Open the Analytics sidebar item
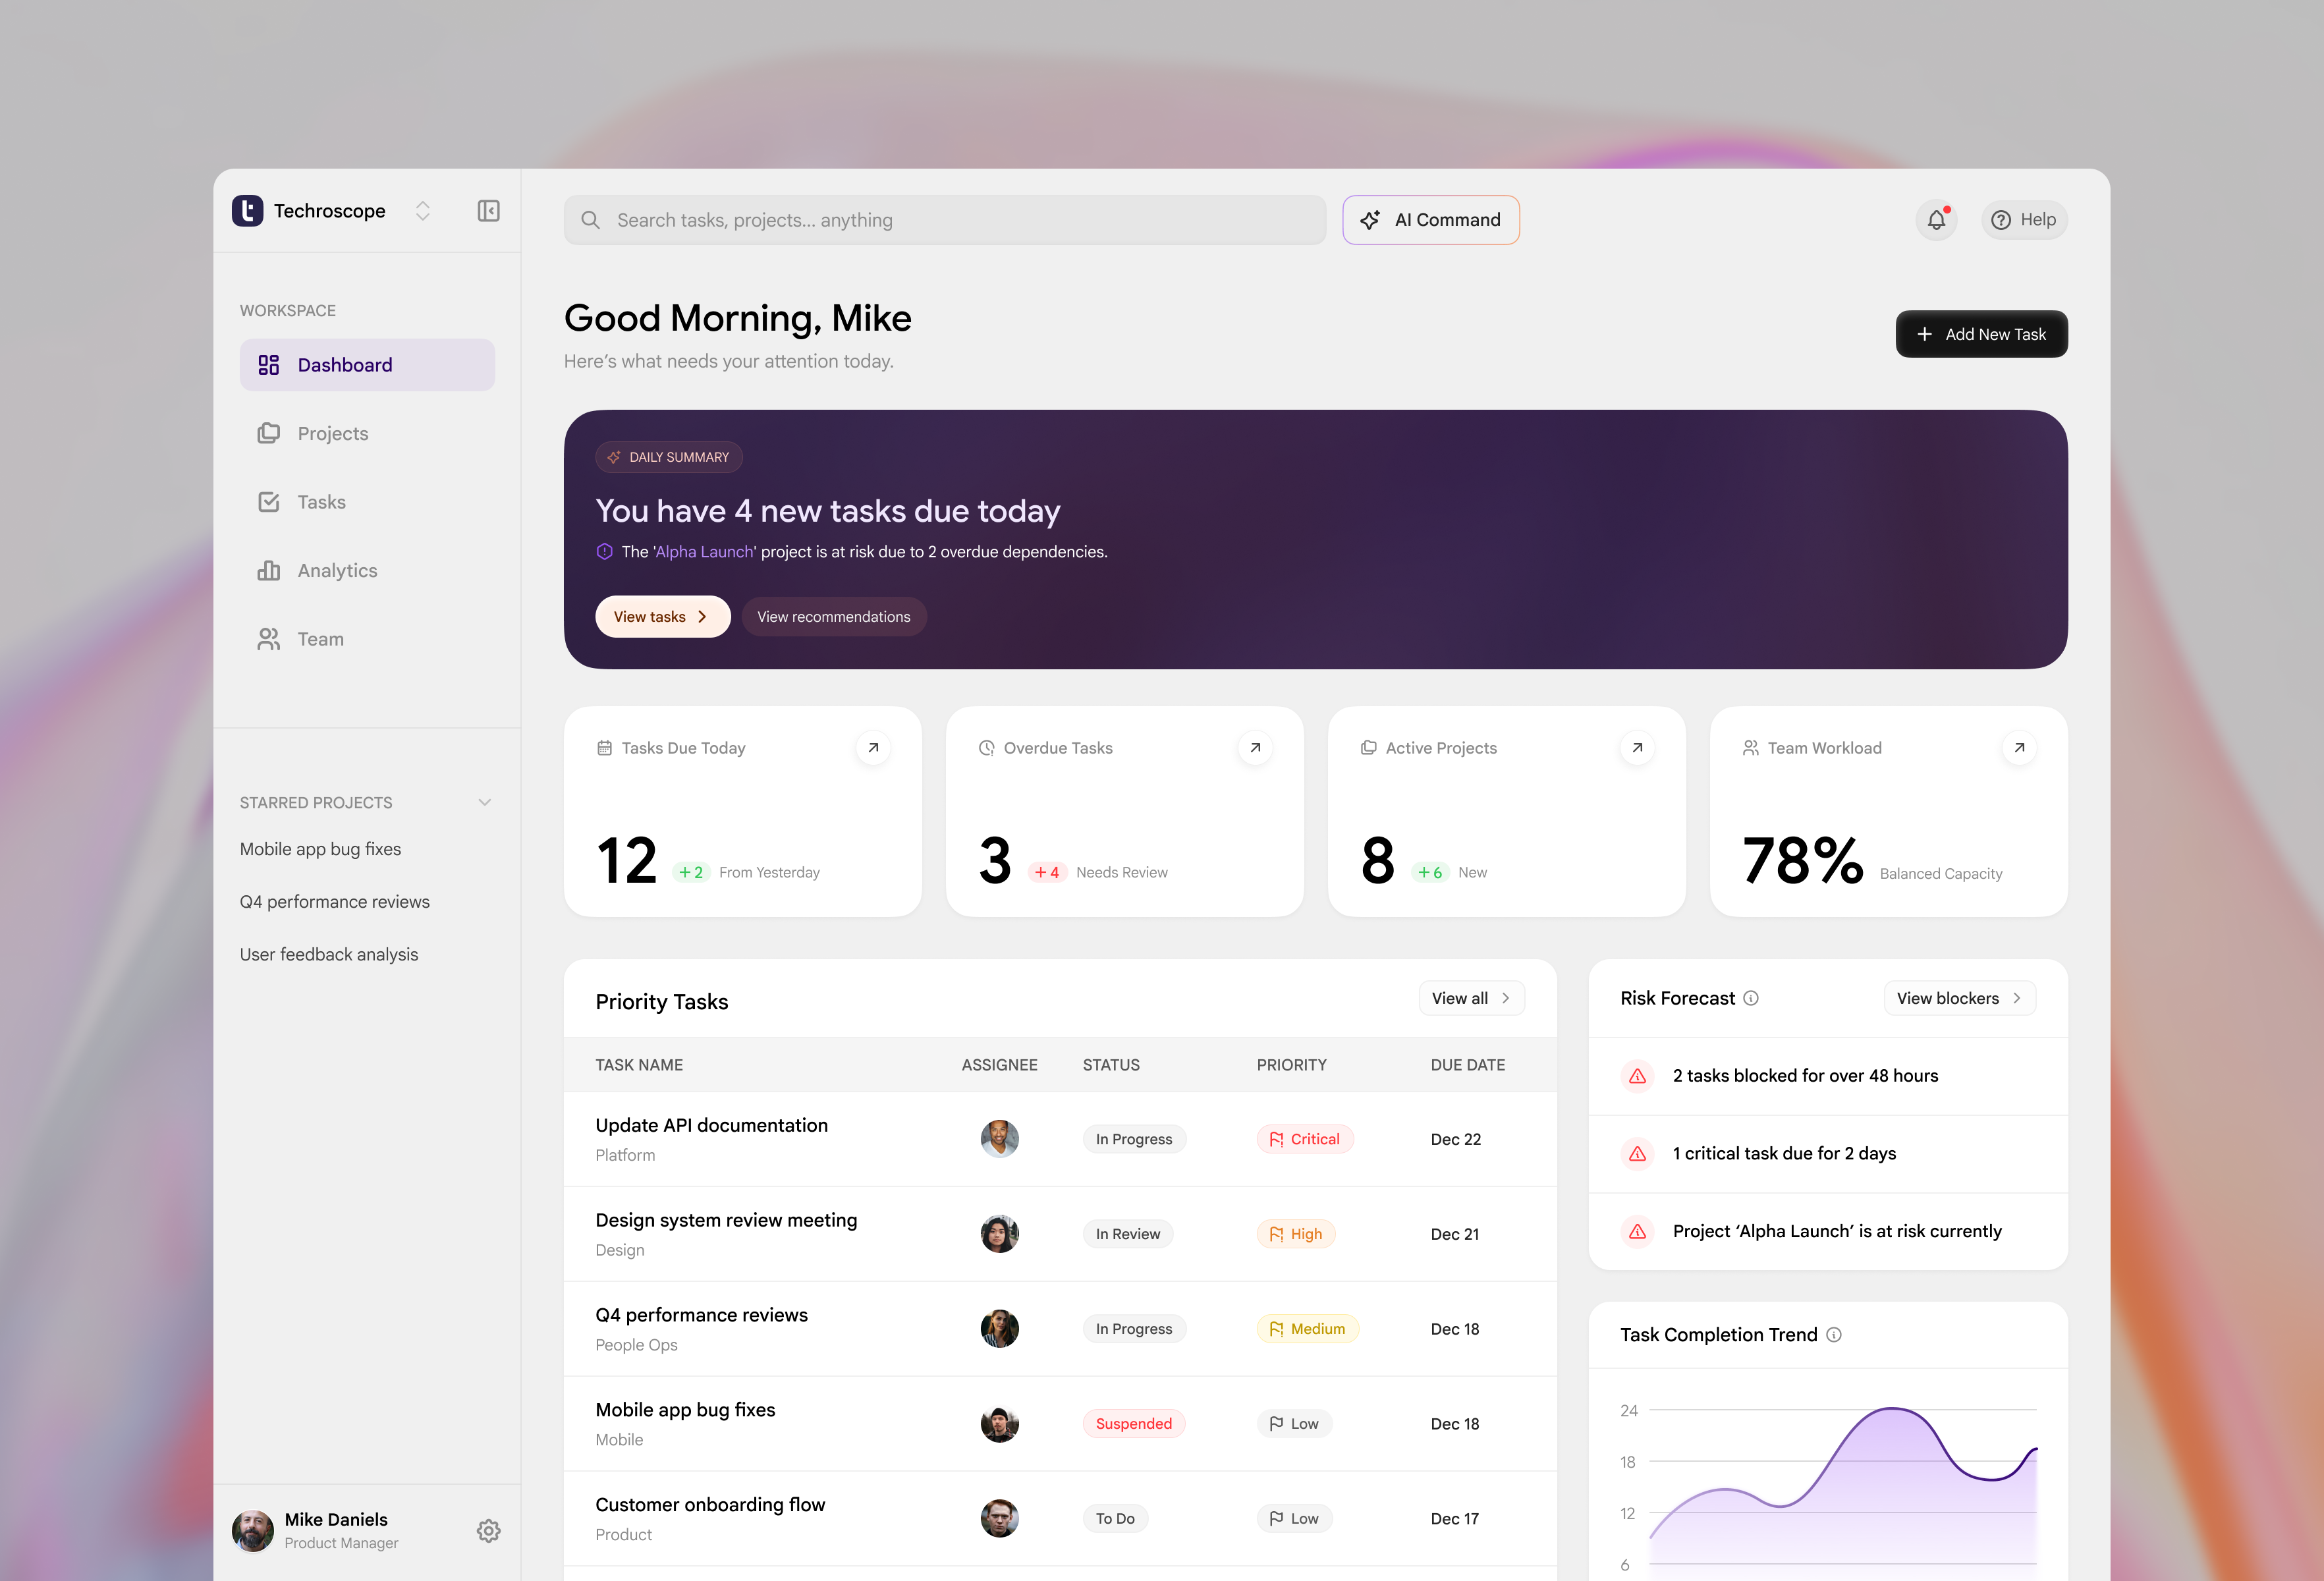This screenshot has height=1581, width=2324. pyautogui.click(x=337, y=571)
